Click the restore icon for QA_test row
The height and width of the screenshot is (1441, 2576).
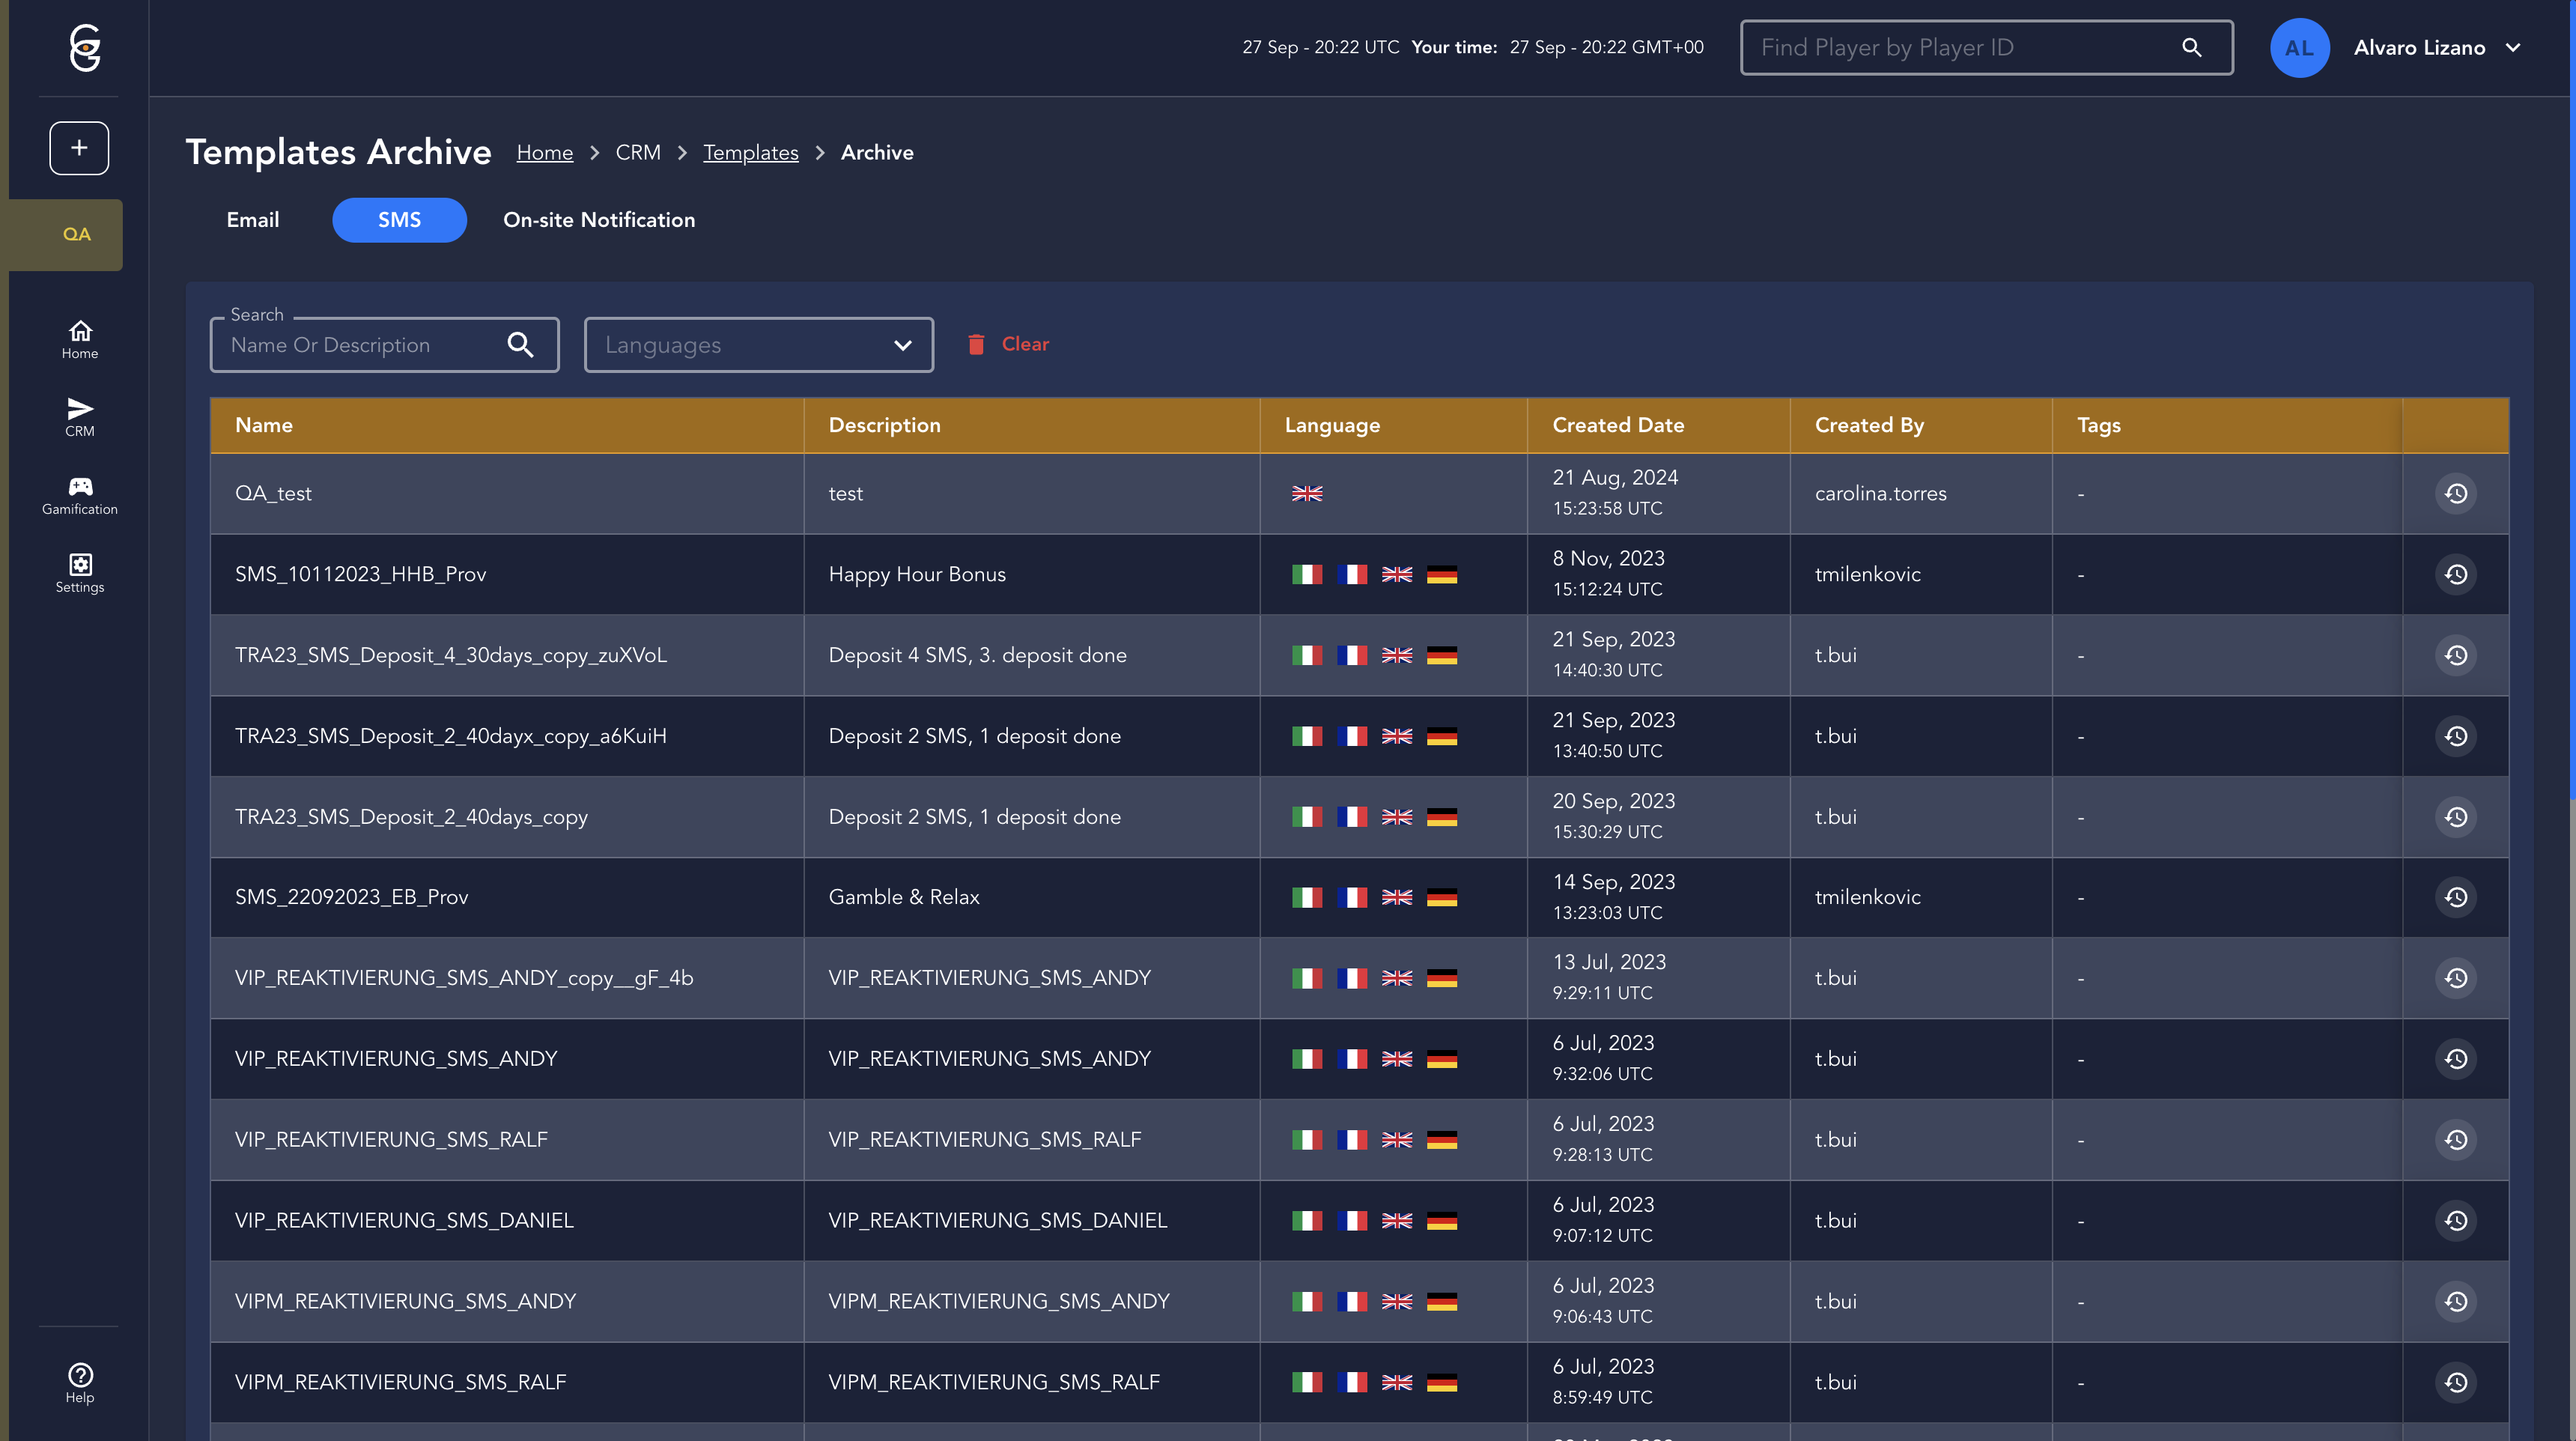click(2455, 493)
